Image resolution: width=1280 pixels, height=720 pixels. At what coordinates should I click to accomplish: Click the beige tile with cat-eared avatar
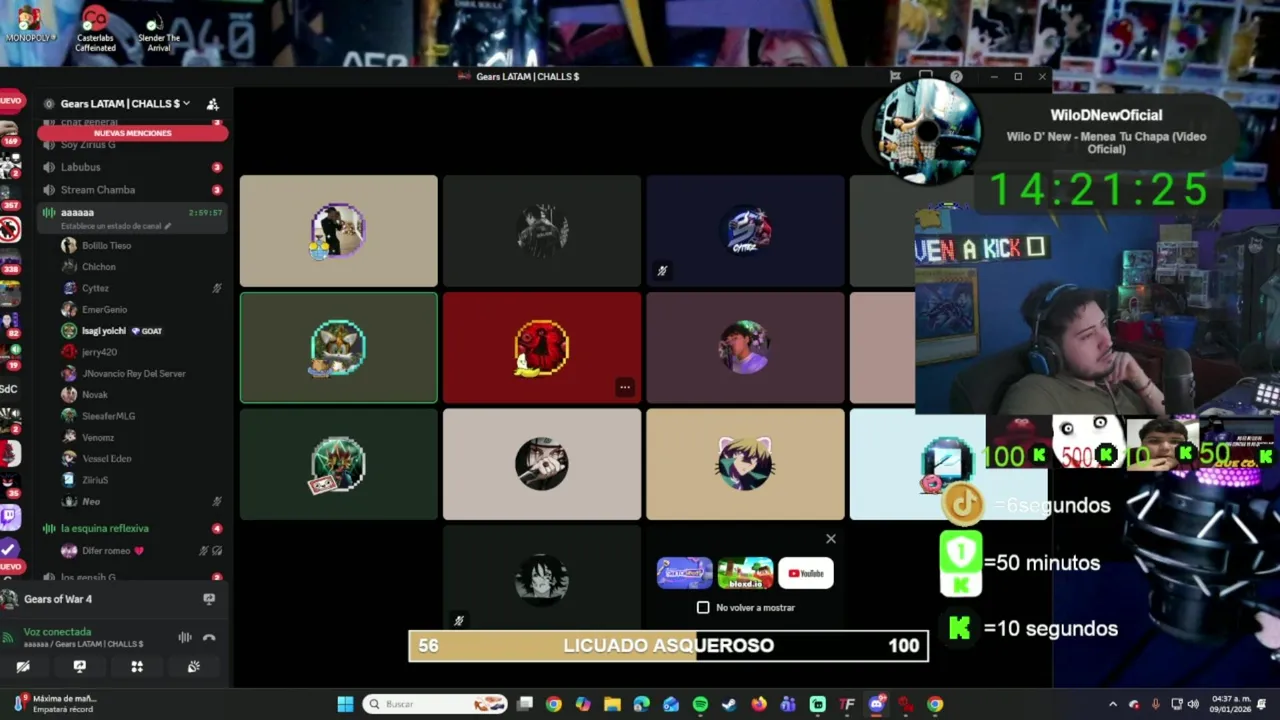click(745, 465)
